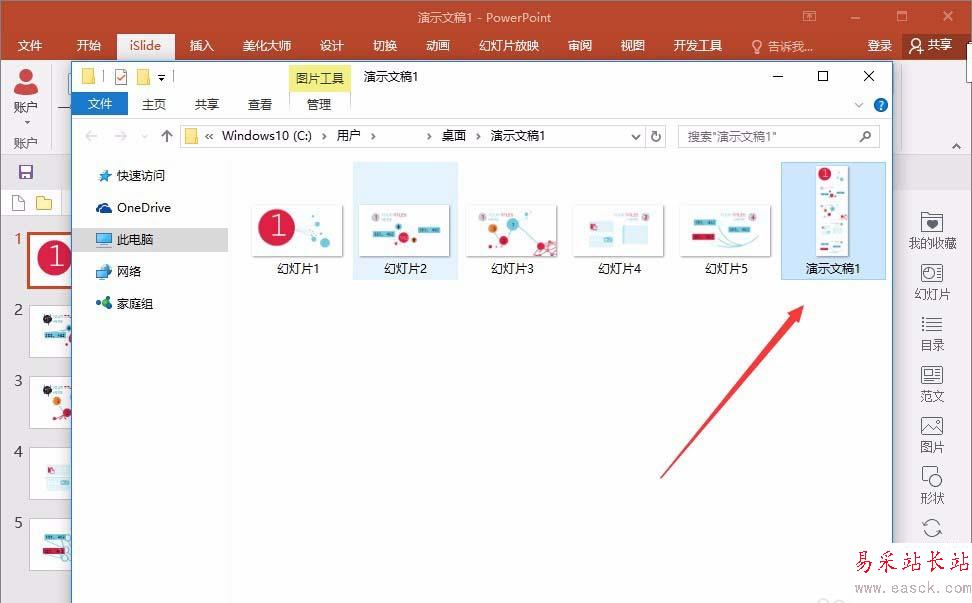Click the Explorer back arrow
This screenshot has height=603, width=972.
click(92, 136)
